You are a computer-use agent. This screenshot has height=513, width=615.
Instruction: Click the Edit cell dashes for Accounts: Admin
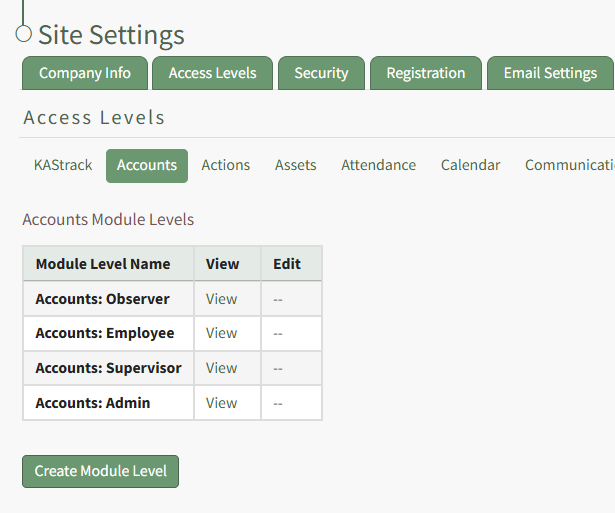click(x=278, y=404)
